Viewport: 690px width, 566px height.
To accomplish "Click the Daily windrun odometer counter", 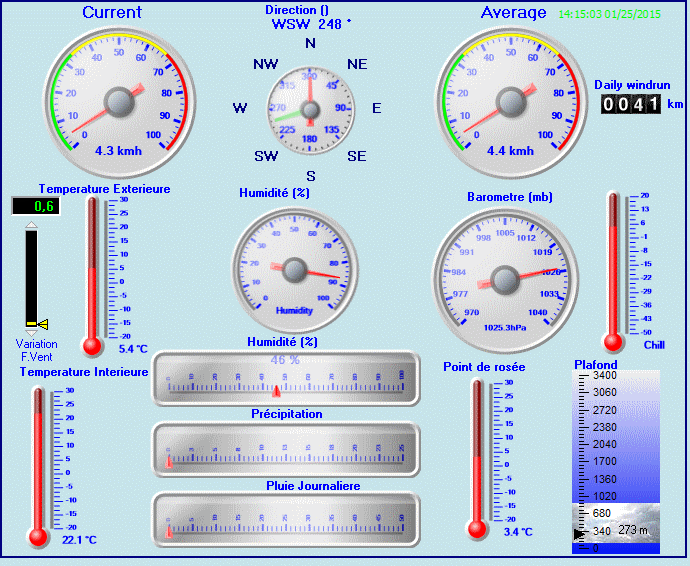I will (630, 105).
